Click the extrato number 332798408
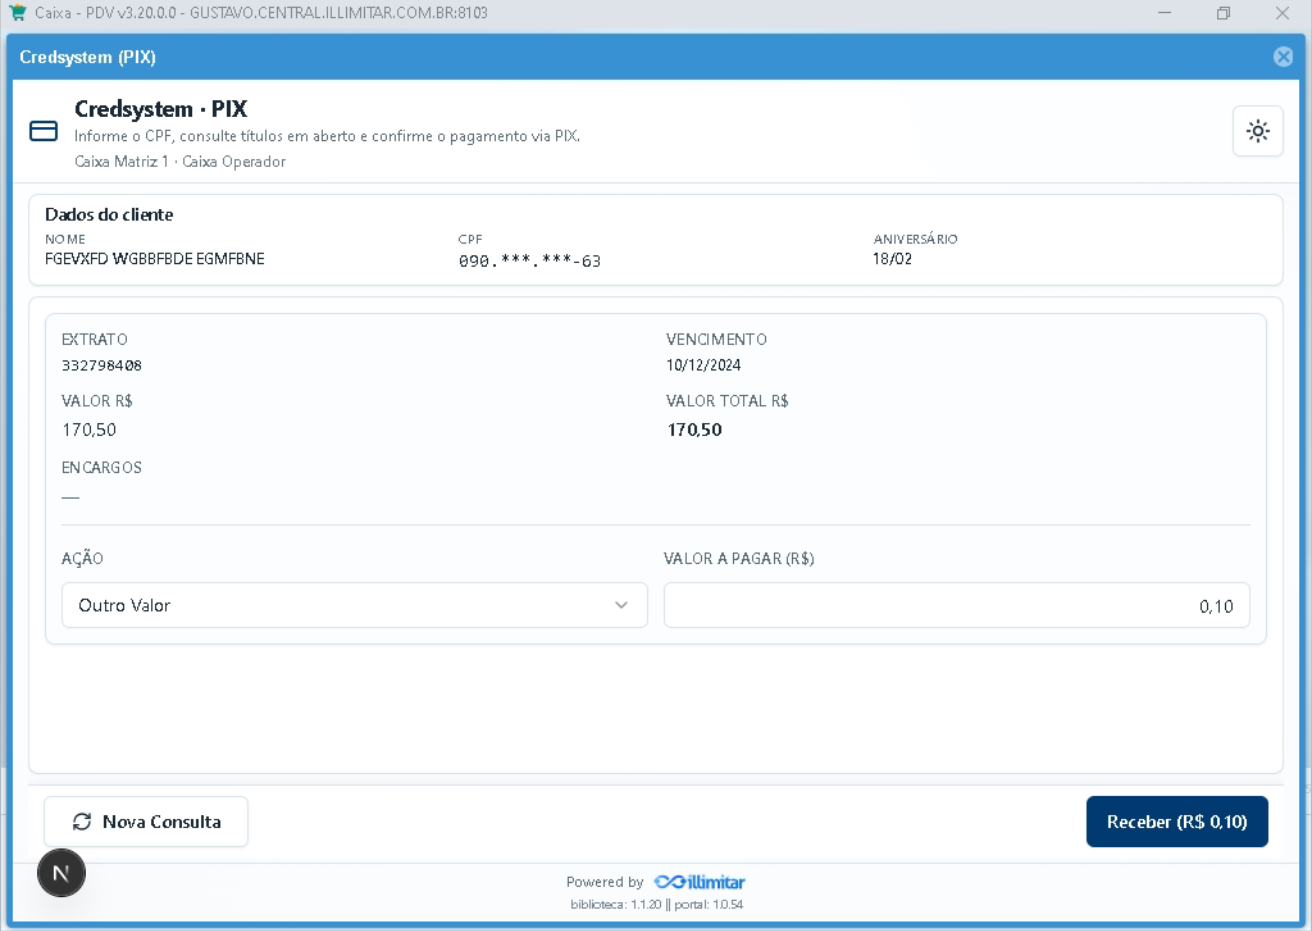The width and height of the screenshot is (1312, 931). [102, 366]
